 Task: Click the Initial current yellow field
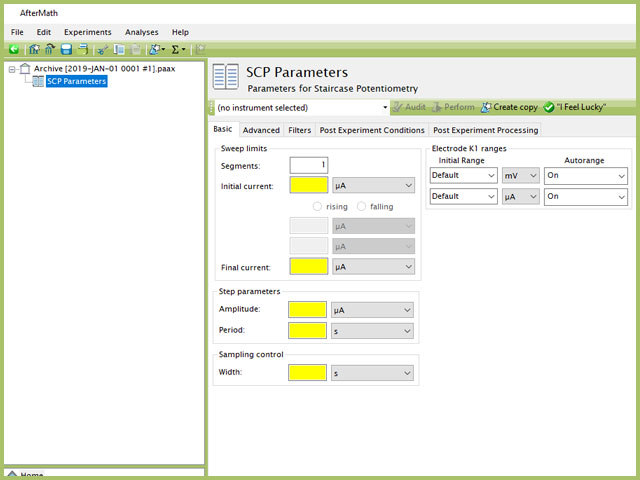click(x=309, y=185)
